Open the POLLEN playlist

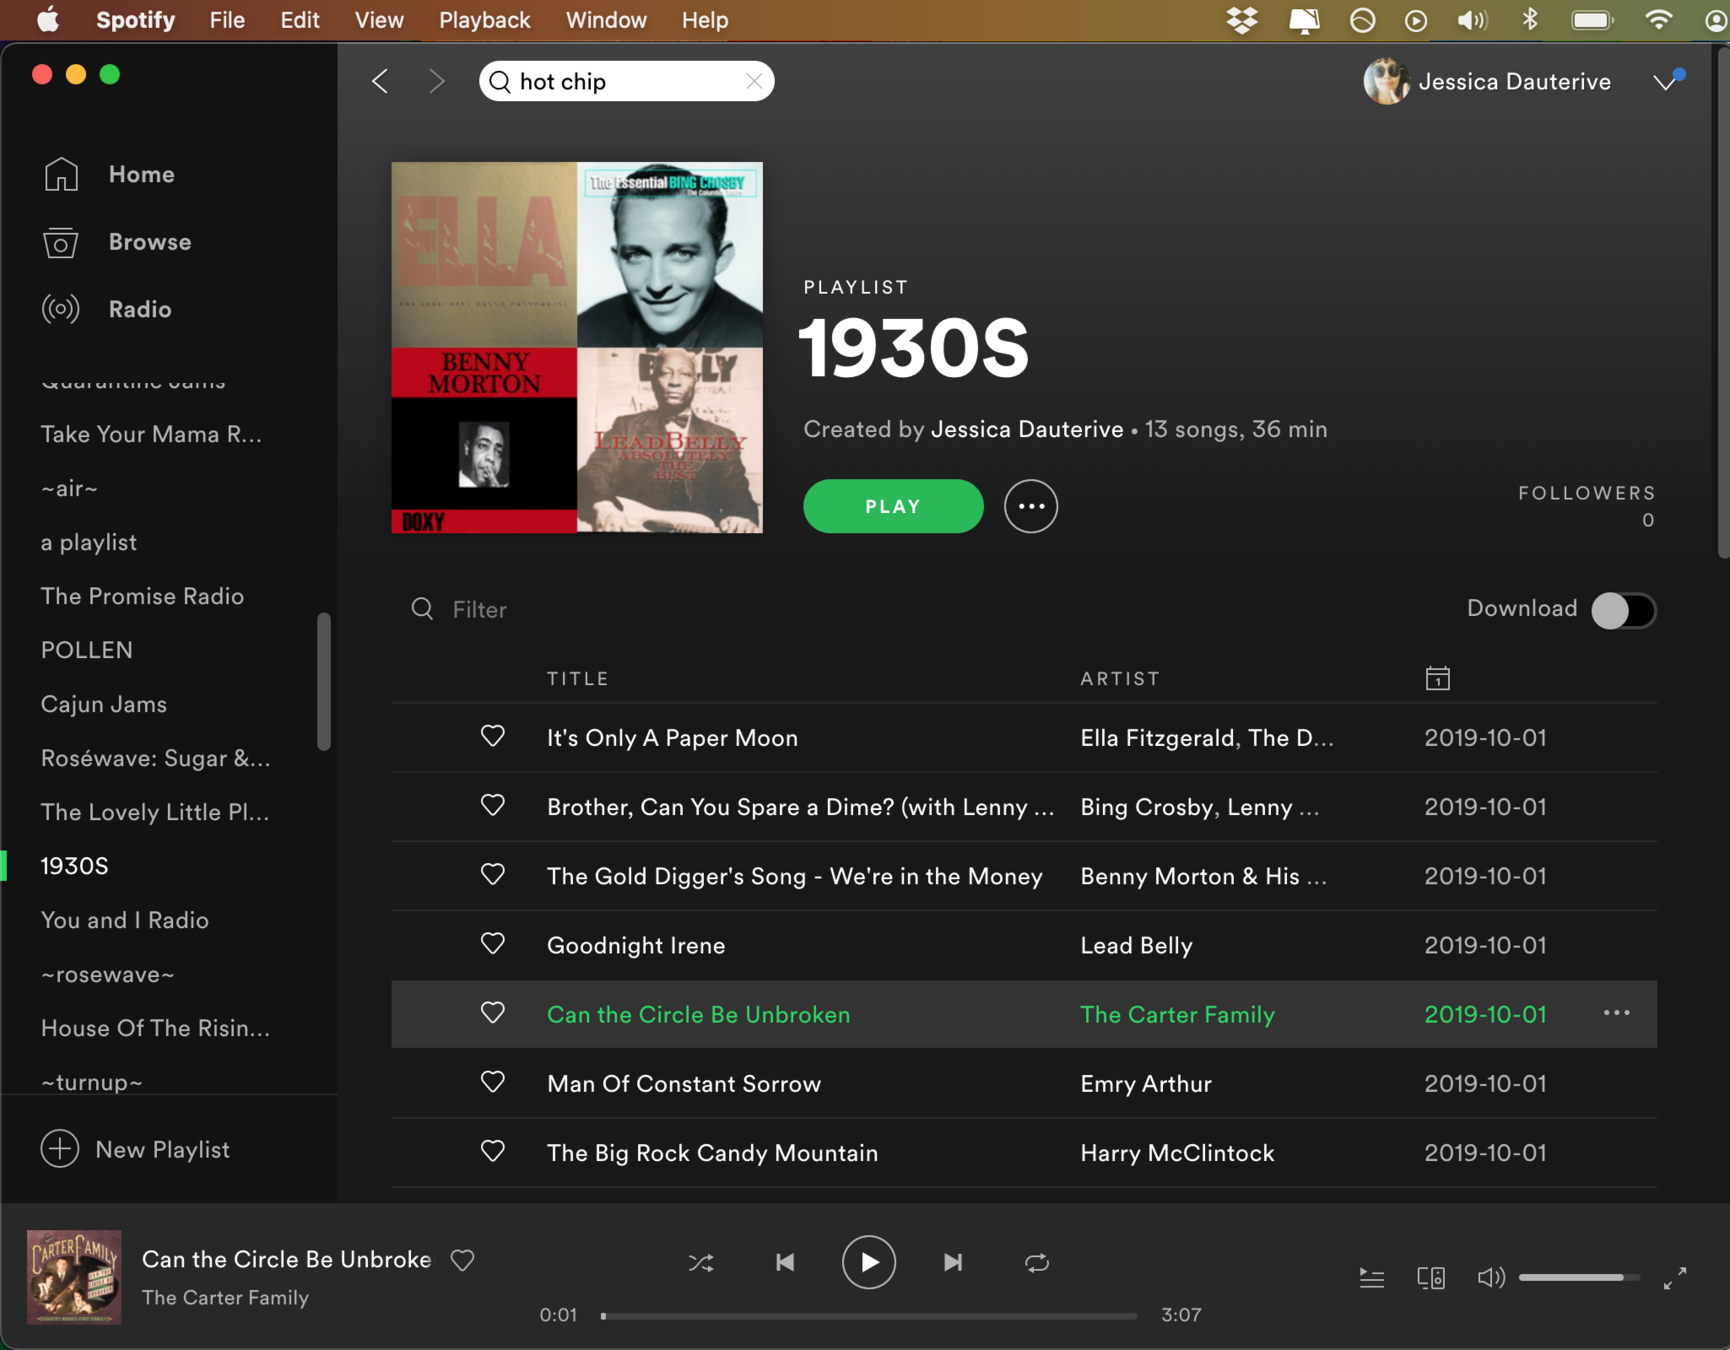coord(87,650)
